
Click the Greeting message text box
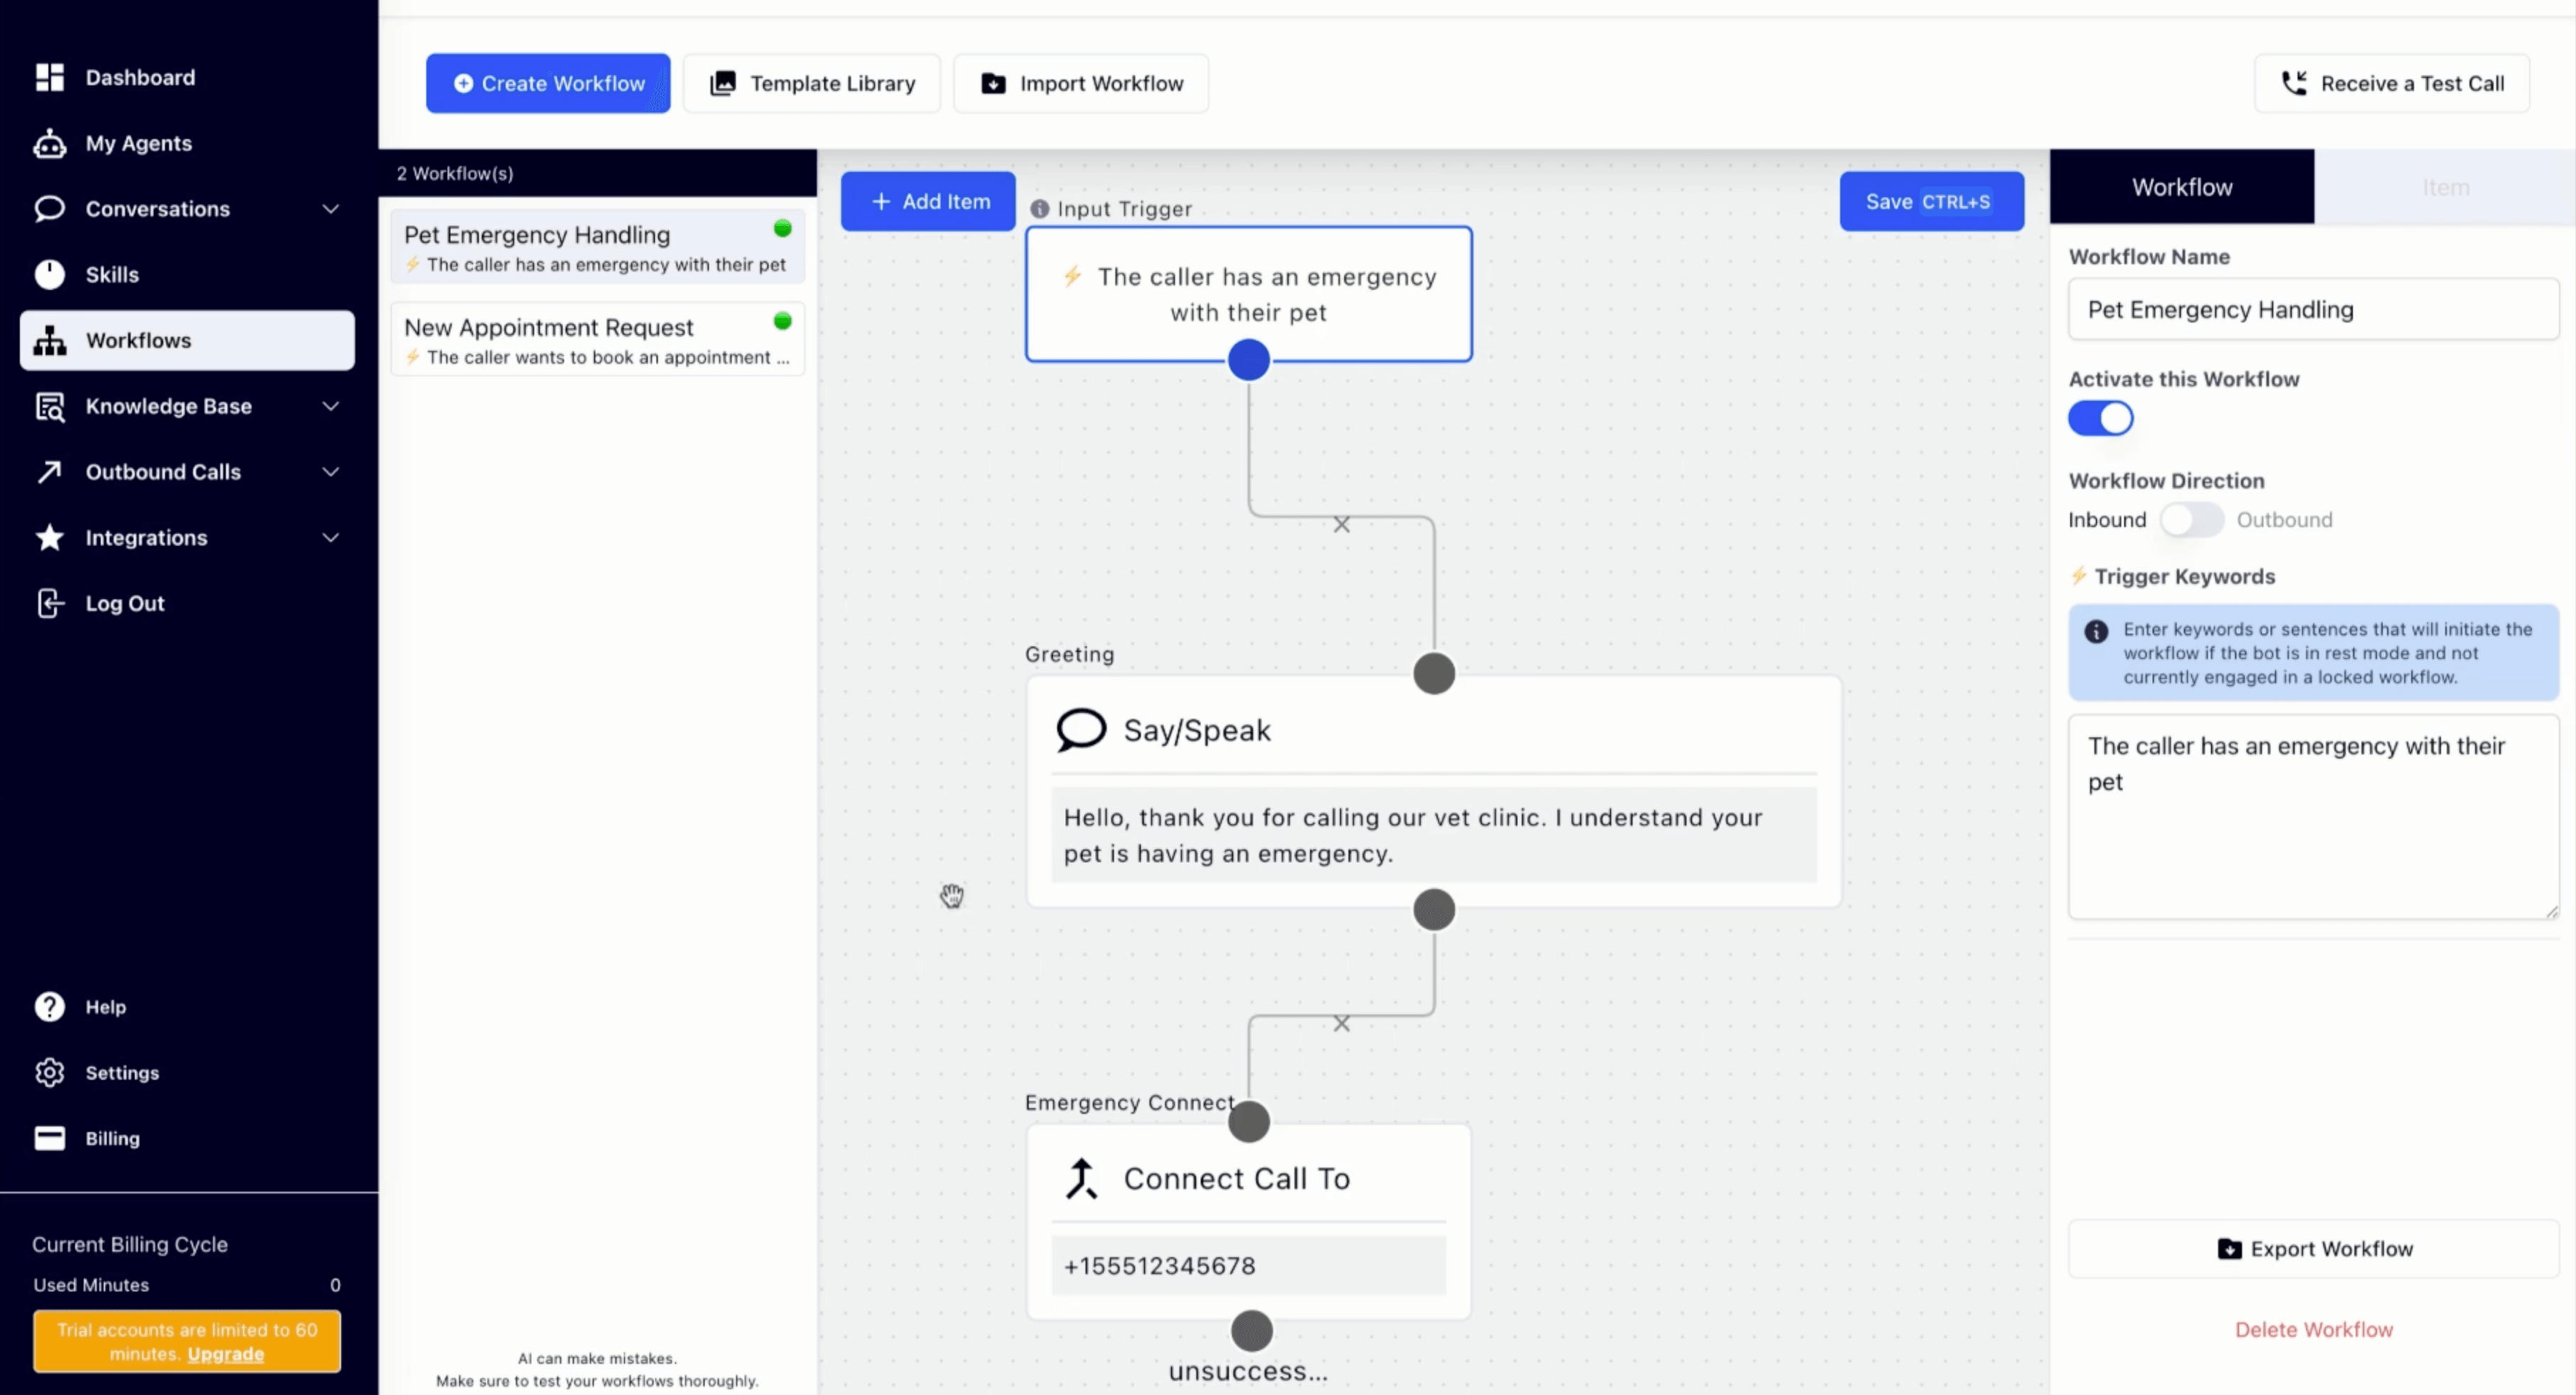1433,836
